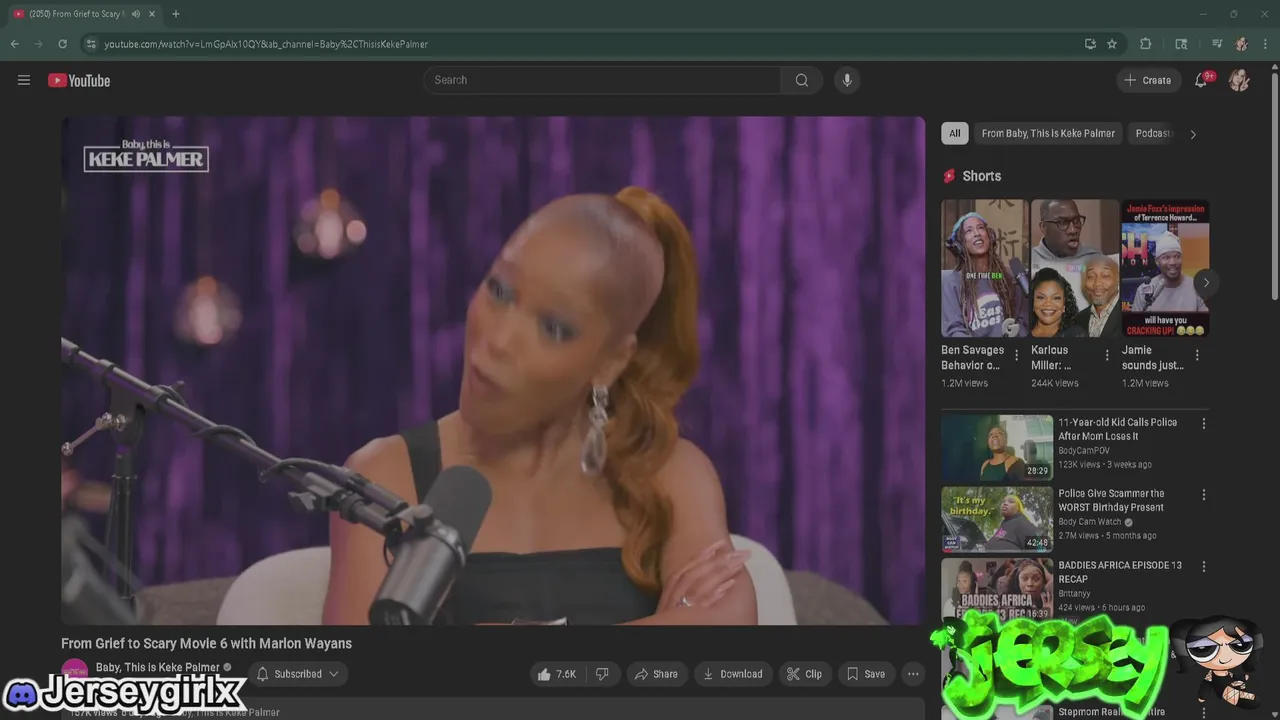The image size is (1280, 720).
Task: Click the search magnifier button
Action: click(802, 80)
